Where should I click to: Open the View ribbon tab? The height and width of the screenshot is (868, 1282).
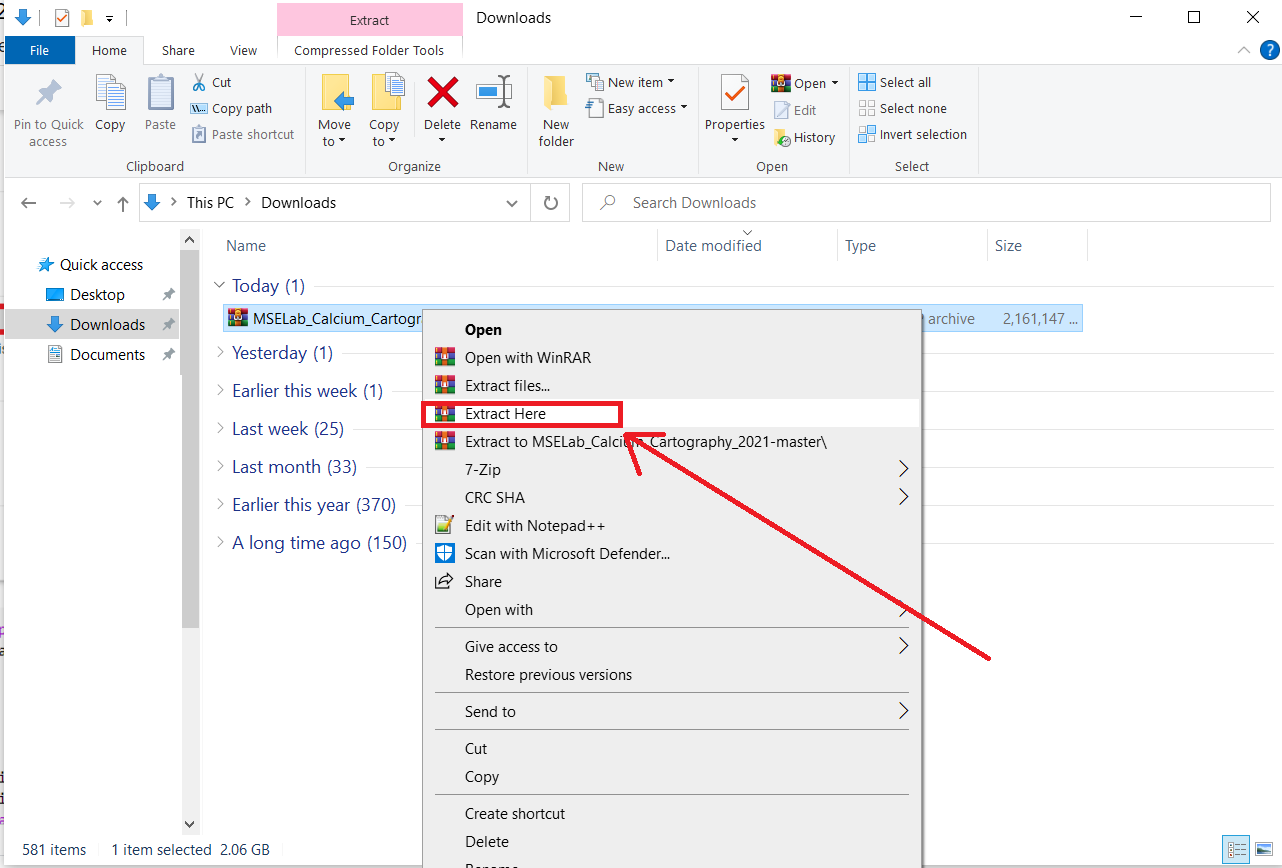click(243, 50)
